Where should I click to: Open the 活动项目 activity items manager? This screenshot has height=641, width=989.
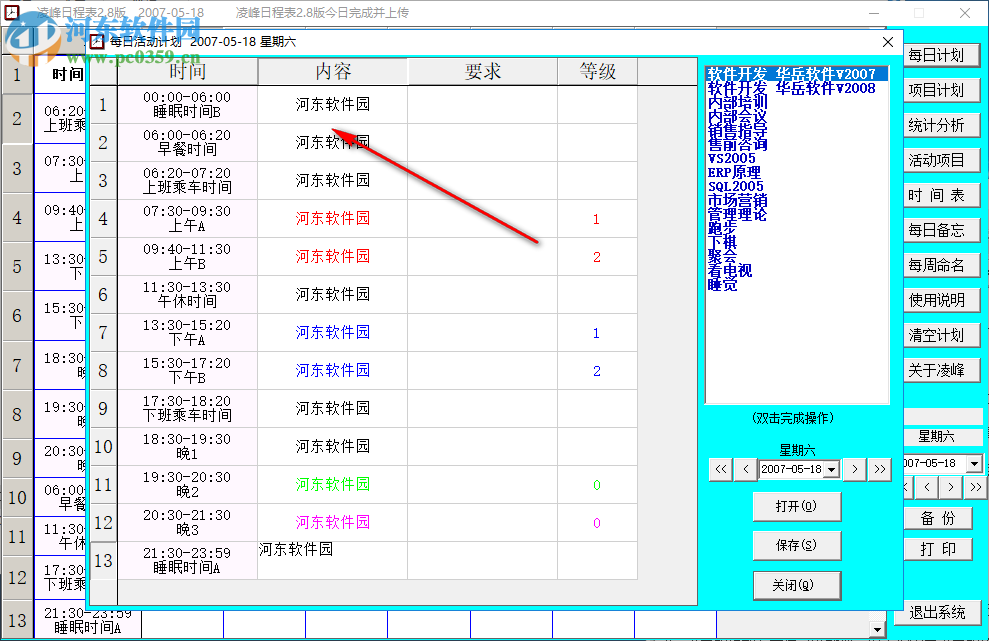coord(941,160)
